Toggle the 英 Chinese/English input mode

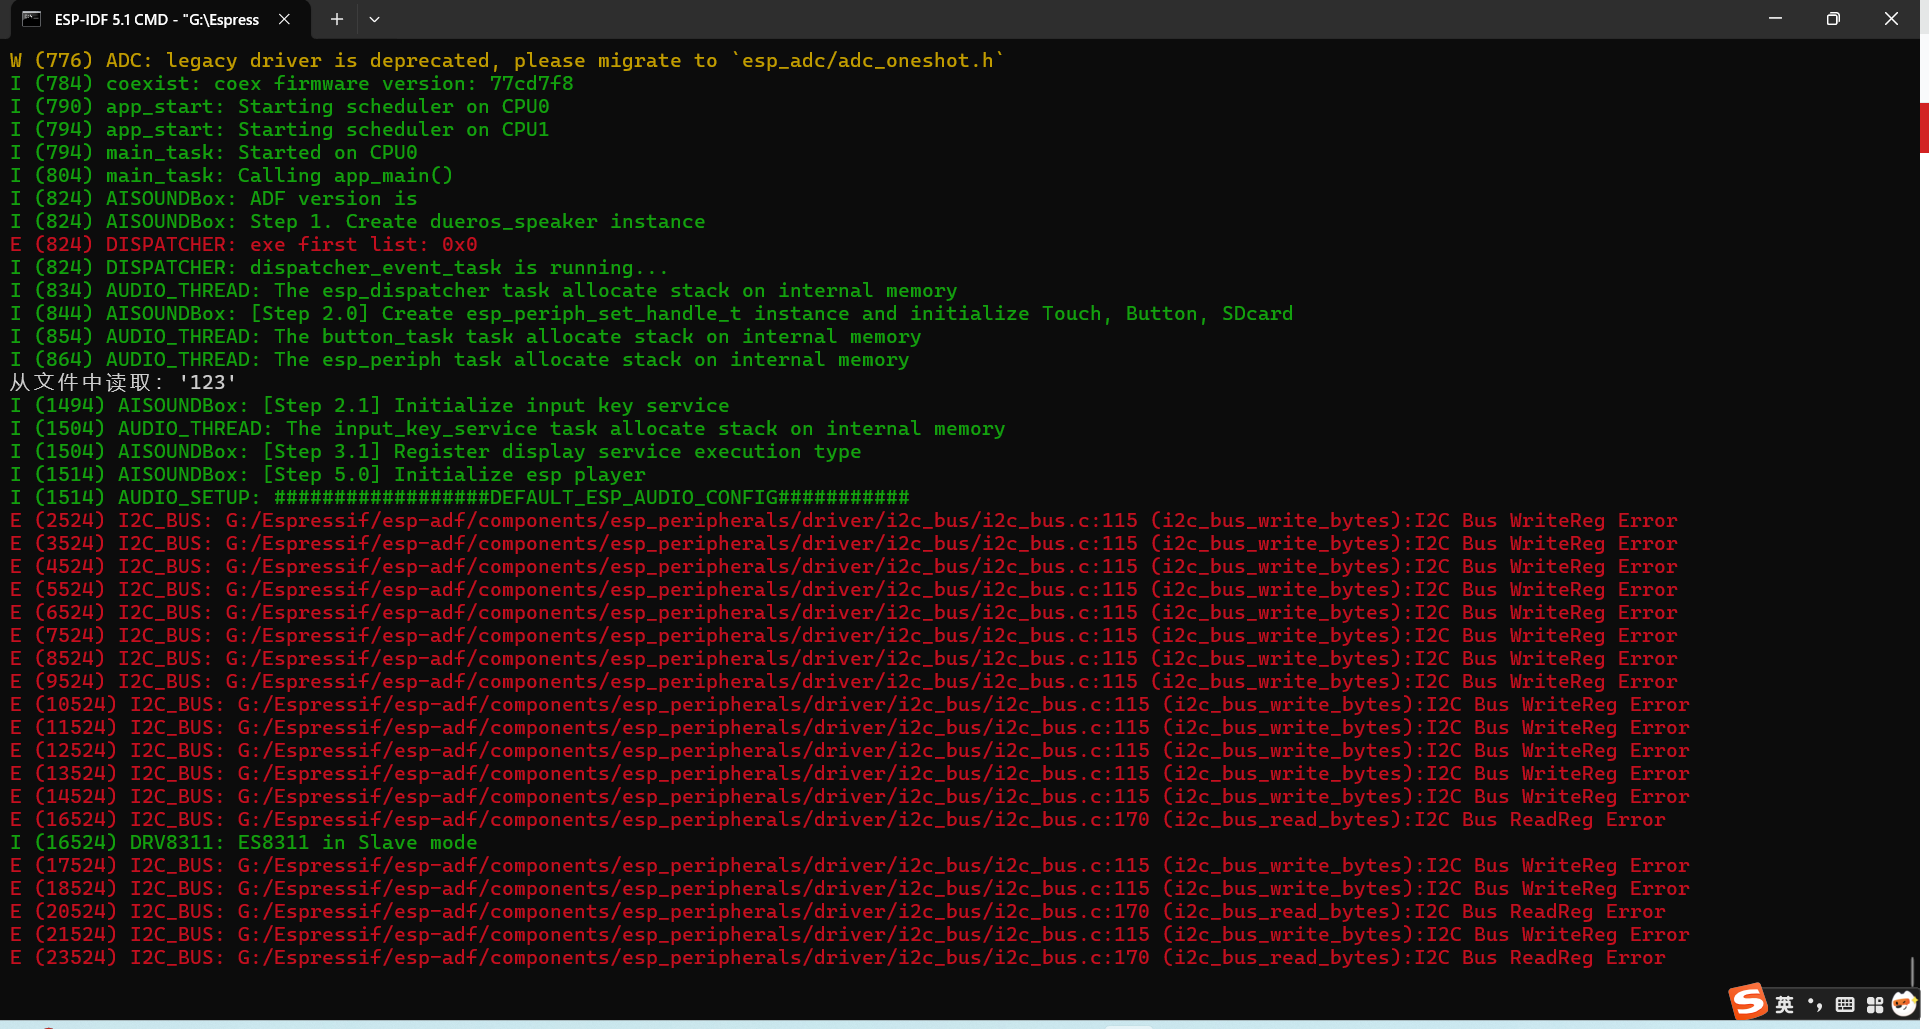[x=1785, y=1004]
